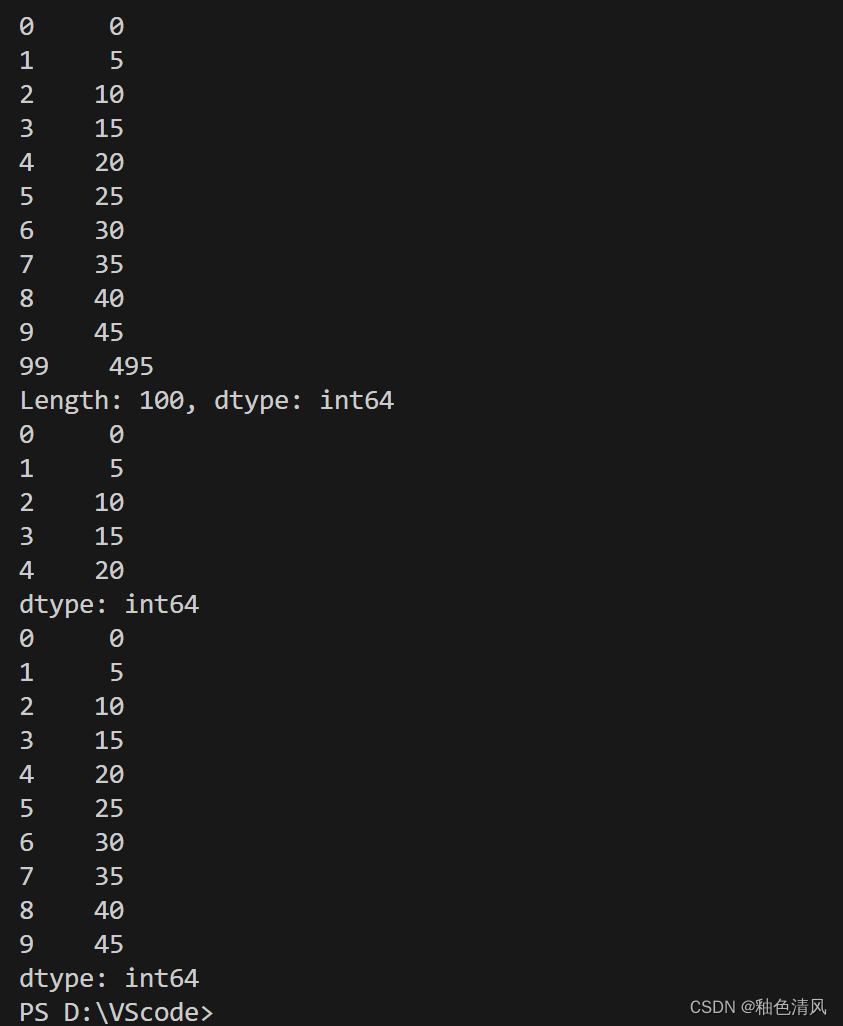Click the "D:\VScode" path in the prompt
Image resolution: width=843 pixels, height=1026 pixels.
(x=131, y=1012)
